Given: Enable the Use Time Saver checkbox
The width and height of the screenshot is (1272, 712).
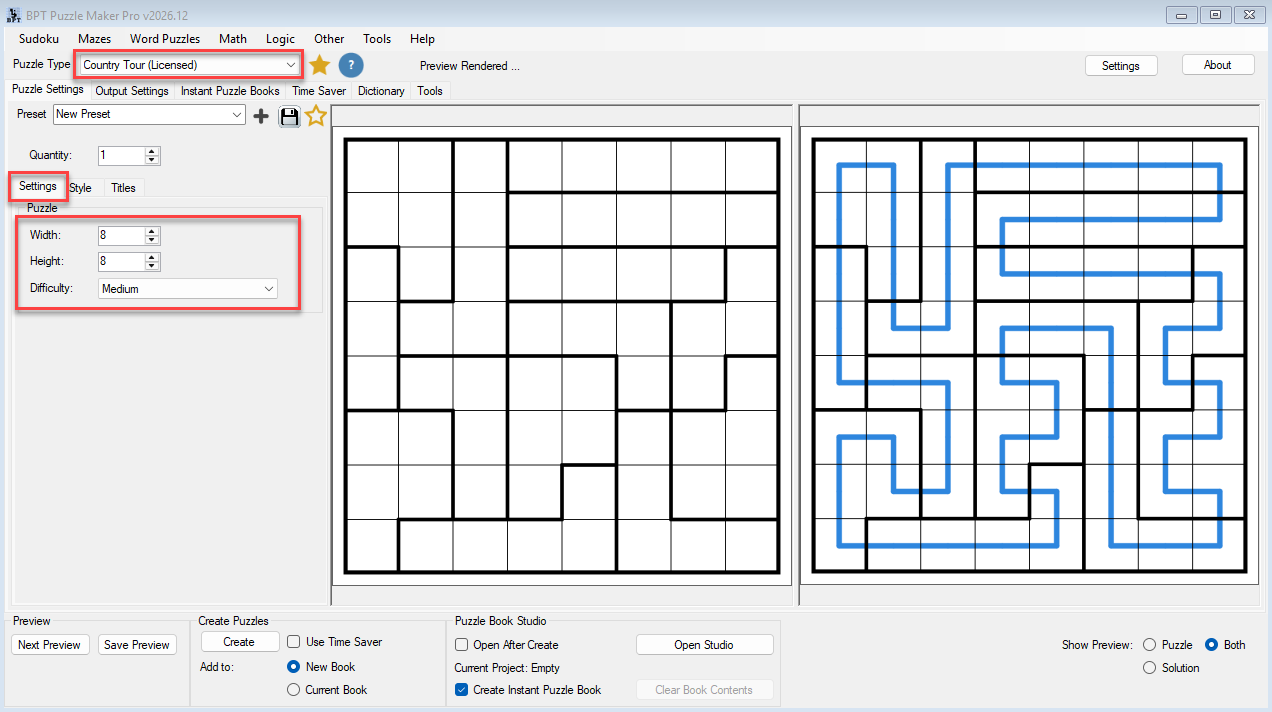Looking at the screenshot, I should click(294, 642).
